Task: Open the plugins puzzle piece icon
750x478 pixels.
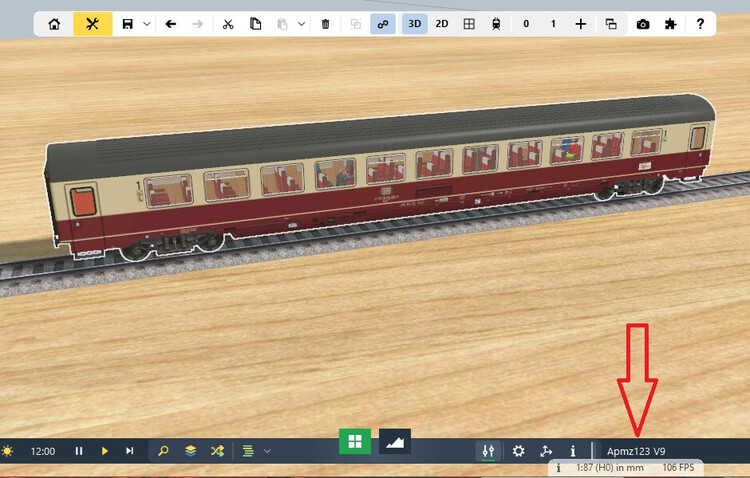Action: (x=671, y=24)
